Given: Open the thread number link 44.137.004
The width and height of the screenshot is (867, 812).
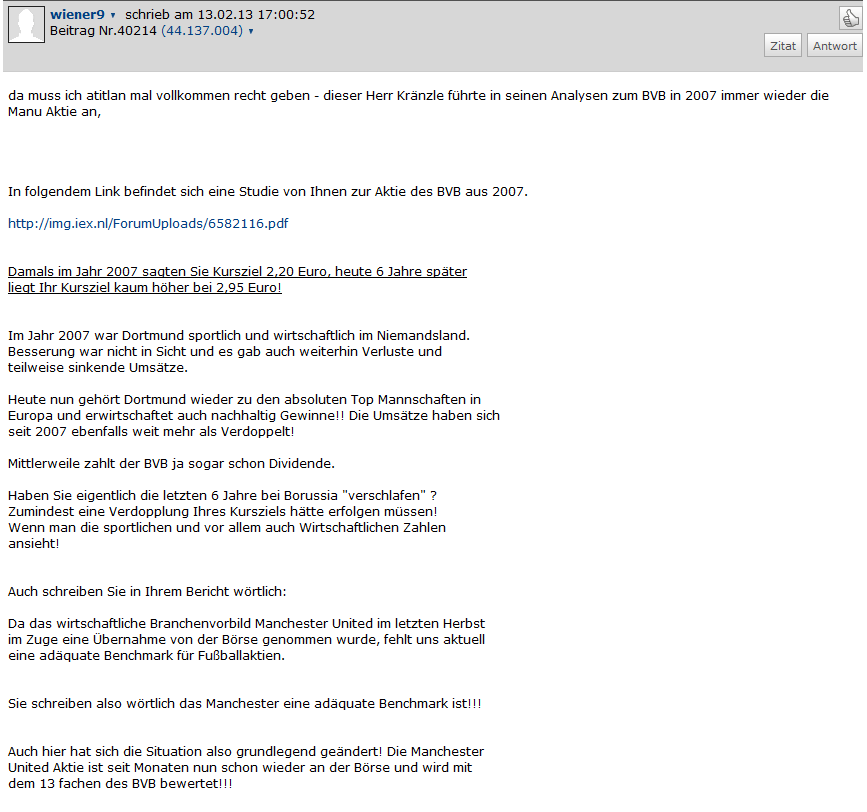Looking at the screenshot, I should (202, 30).
